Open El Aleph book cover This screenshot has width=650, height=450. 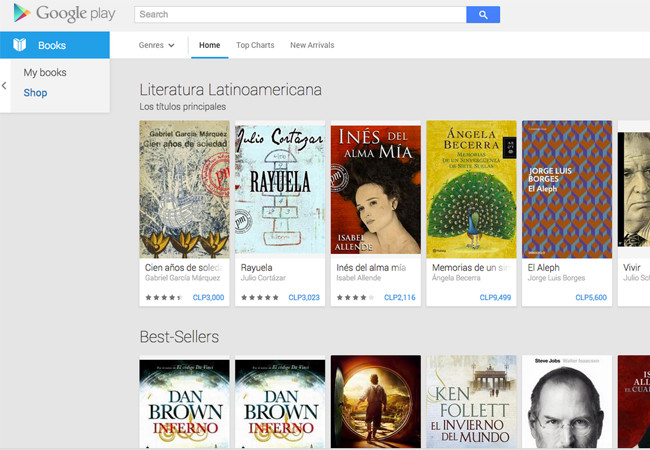567,189
